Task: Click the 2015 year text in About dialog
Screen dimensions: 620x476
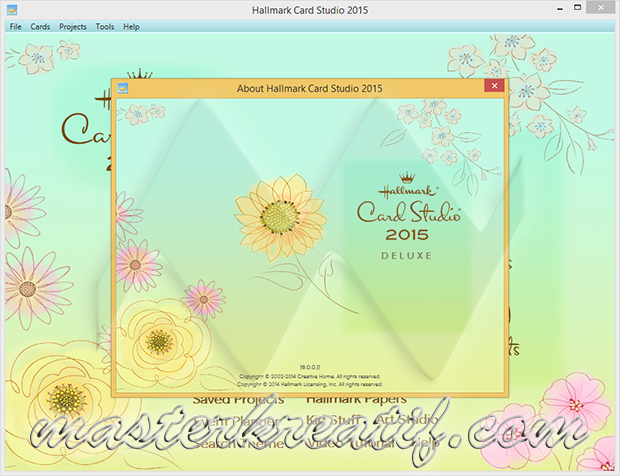Action: point(407,235)
